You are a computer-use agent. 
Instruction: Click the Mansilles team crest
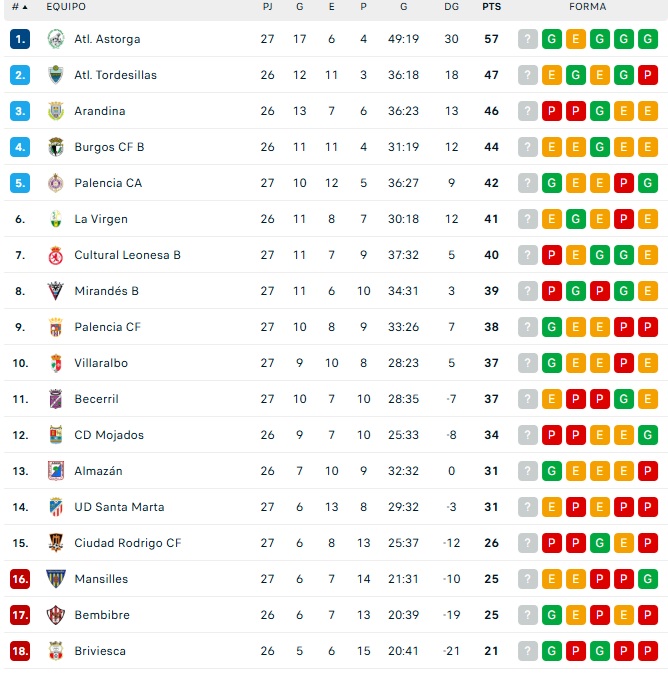(x=55, y=579)
